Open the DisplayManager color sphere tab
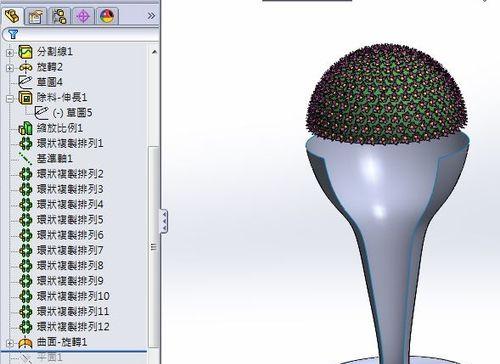Viewport: 500px width, 364px height. pyautogui.click(x=107, y=16)
